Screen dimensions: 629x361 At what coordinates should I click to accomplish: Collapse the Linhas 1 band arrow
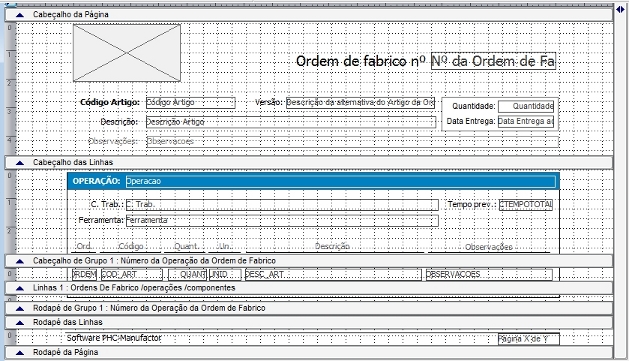[20, 288]
